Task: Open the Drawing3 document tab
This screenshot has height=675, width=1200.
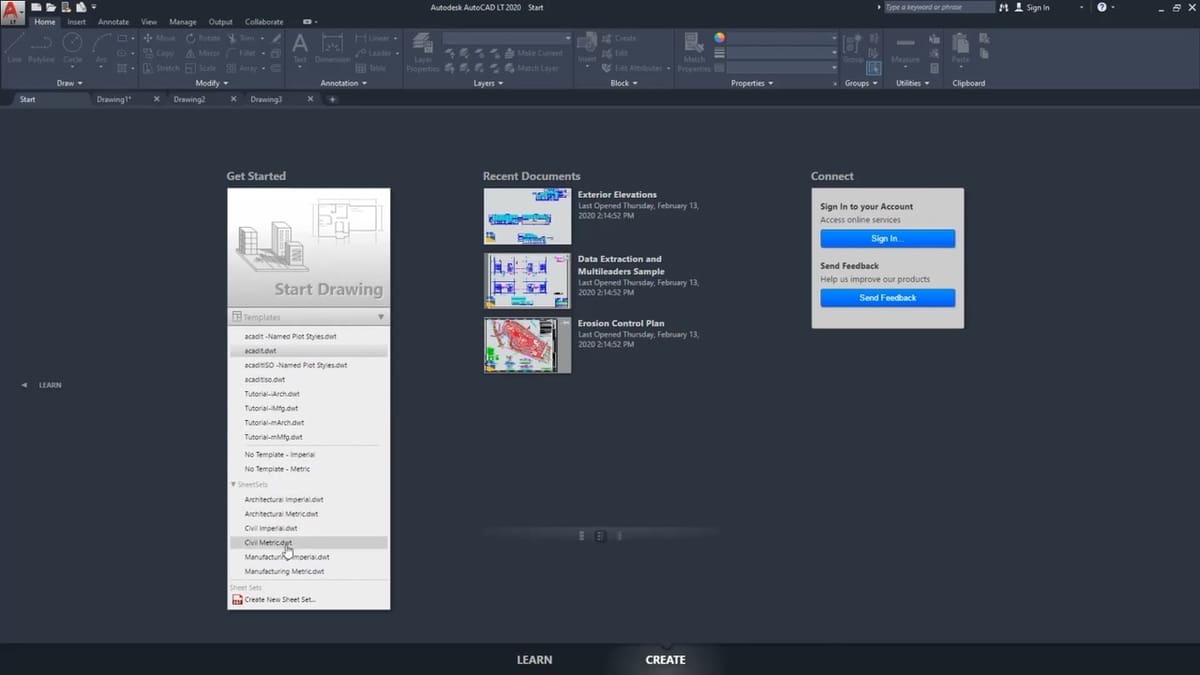Action: (266, 99)
